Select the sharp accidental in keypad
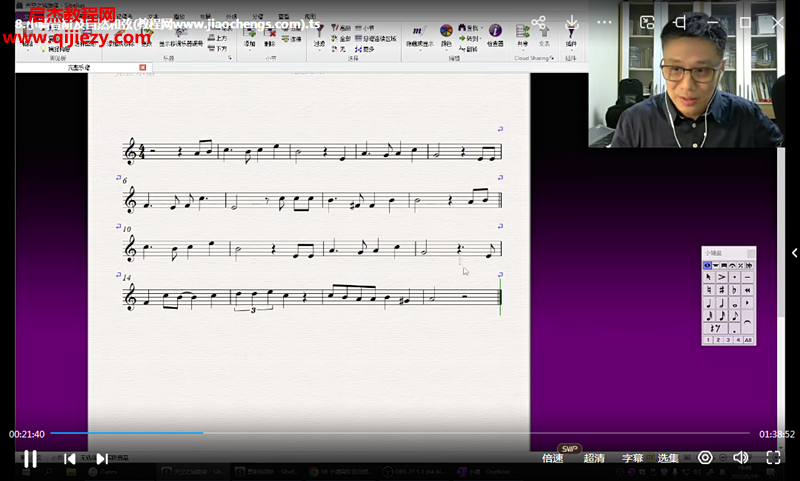This screenshot has width=800, height=481. pos(721,290)
